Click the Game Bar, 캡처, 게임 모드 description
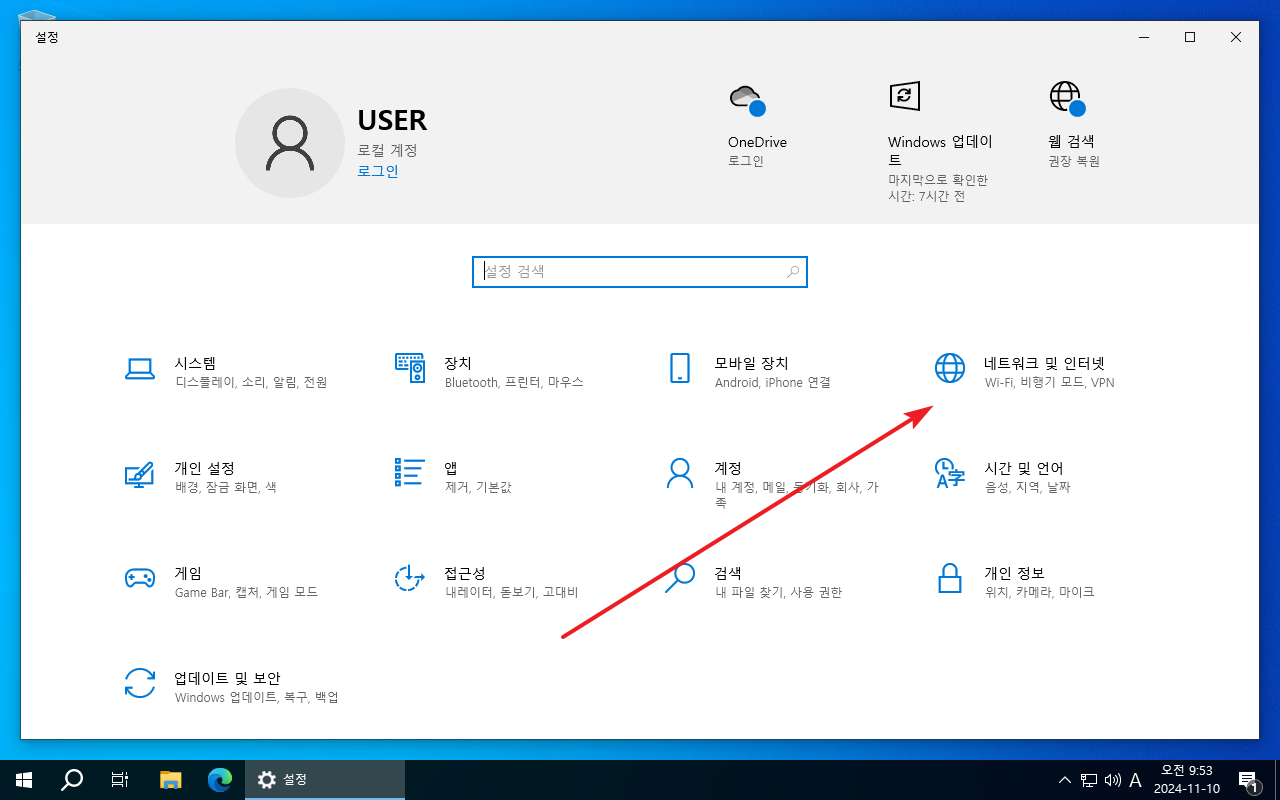 pyautogui.click(x=246, y=592)
